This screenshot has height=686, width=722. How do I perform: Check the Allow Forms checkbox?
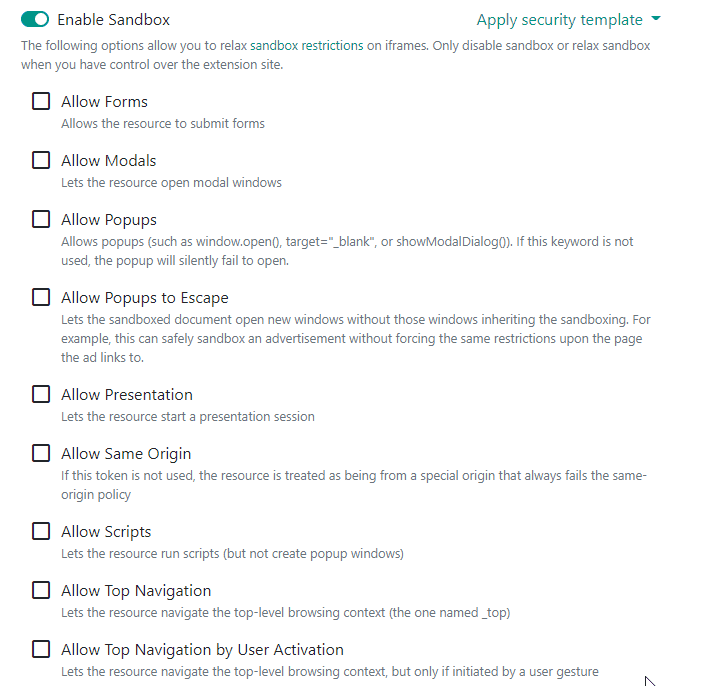pos(41,102)
